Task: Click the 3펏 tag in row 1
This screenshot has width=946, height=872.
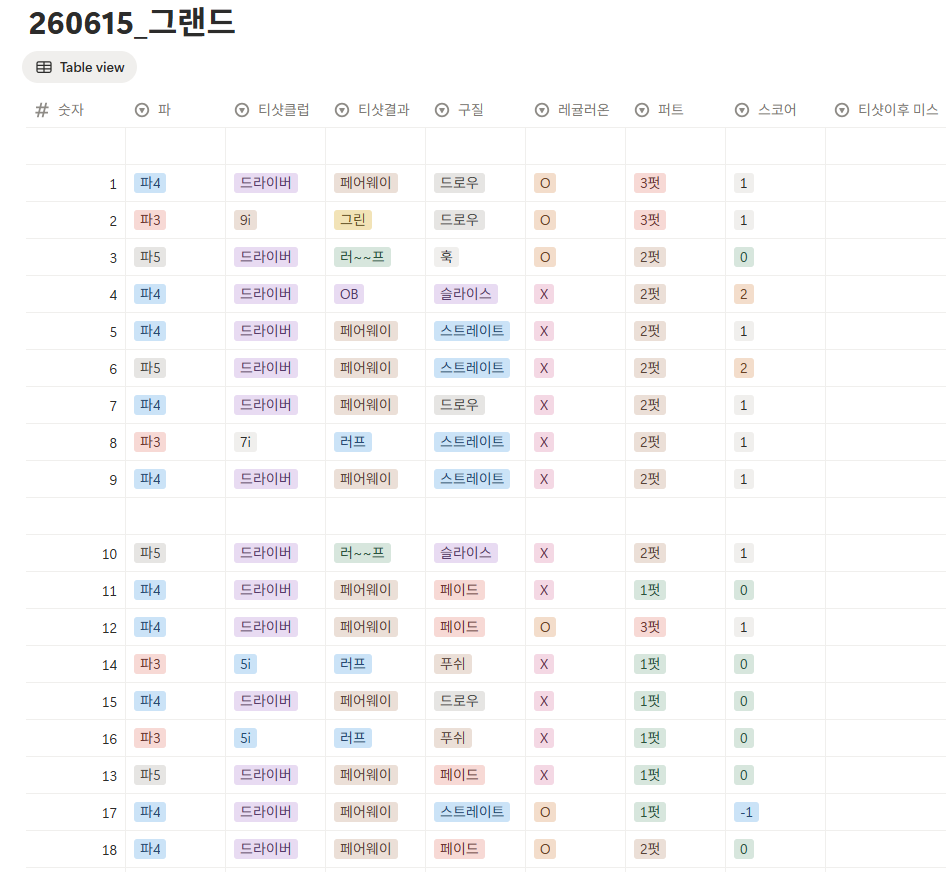Action: [650, 183]
